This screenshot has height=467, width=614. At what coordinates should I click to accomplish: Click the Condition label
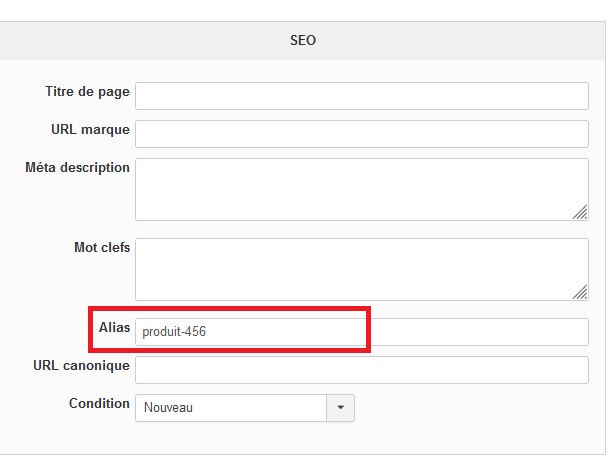tap(99, 404)
